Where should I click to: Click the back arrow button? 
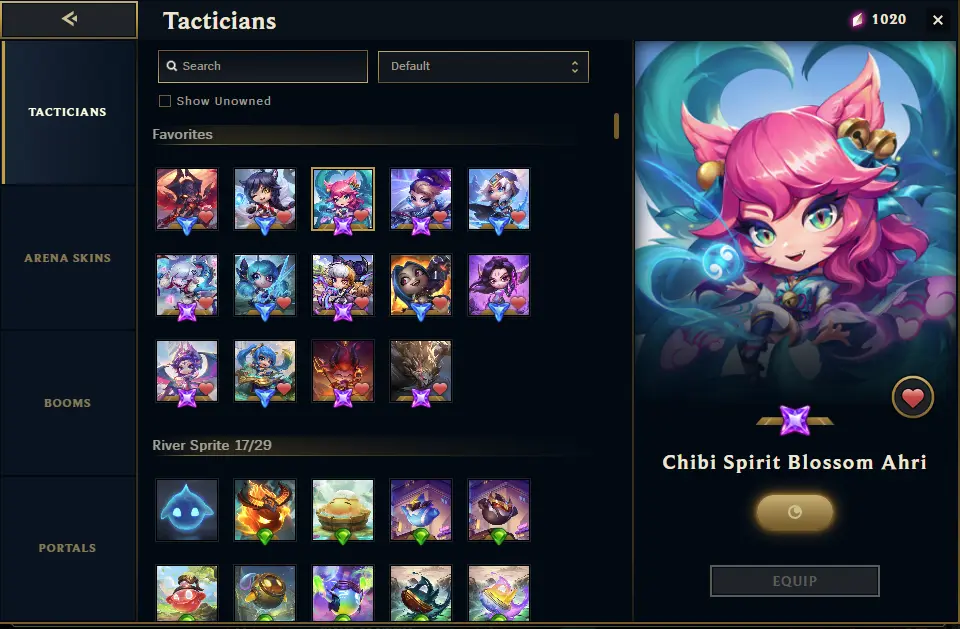click(69, 20)
